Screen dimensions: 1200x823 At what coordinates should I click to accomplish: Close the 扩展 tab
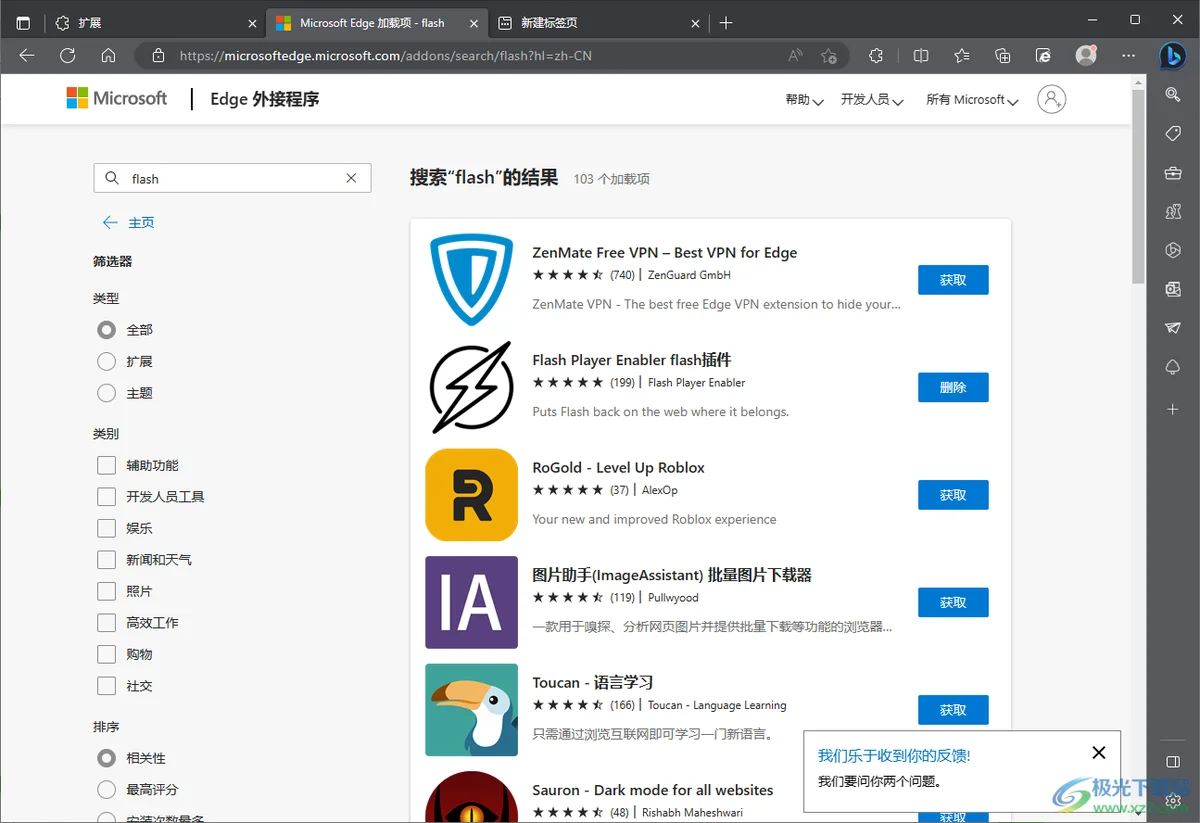click(251, 22)
